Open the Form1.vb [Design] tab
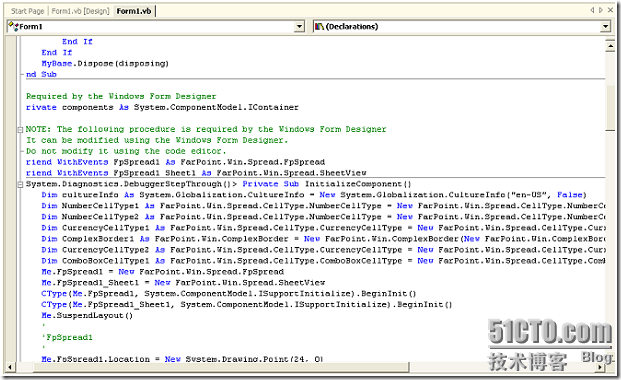Viewport: 621px width, 380px height. point(80,11)
